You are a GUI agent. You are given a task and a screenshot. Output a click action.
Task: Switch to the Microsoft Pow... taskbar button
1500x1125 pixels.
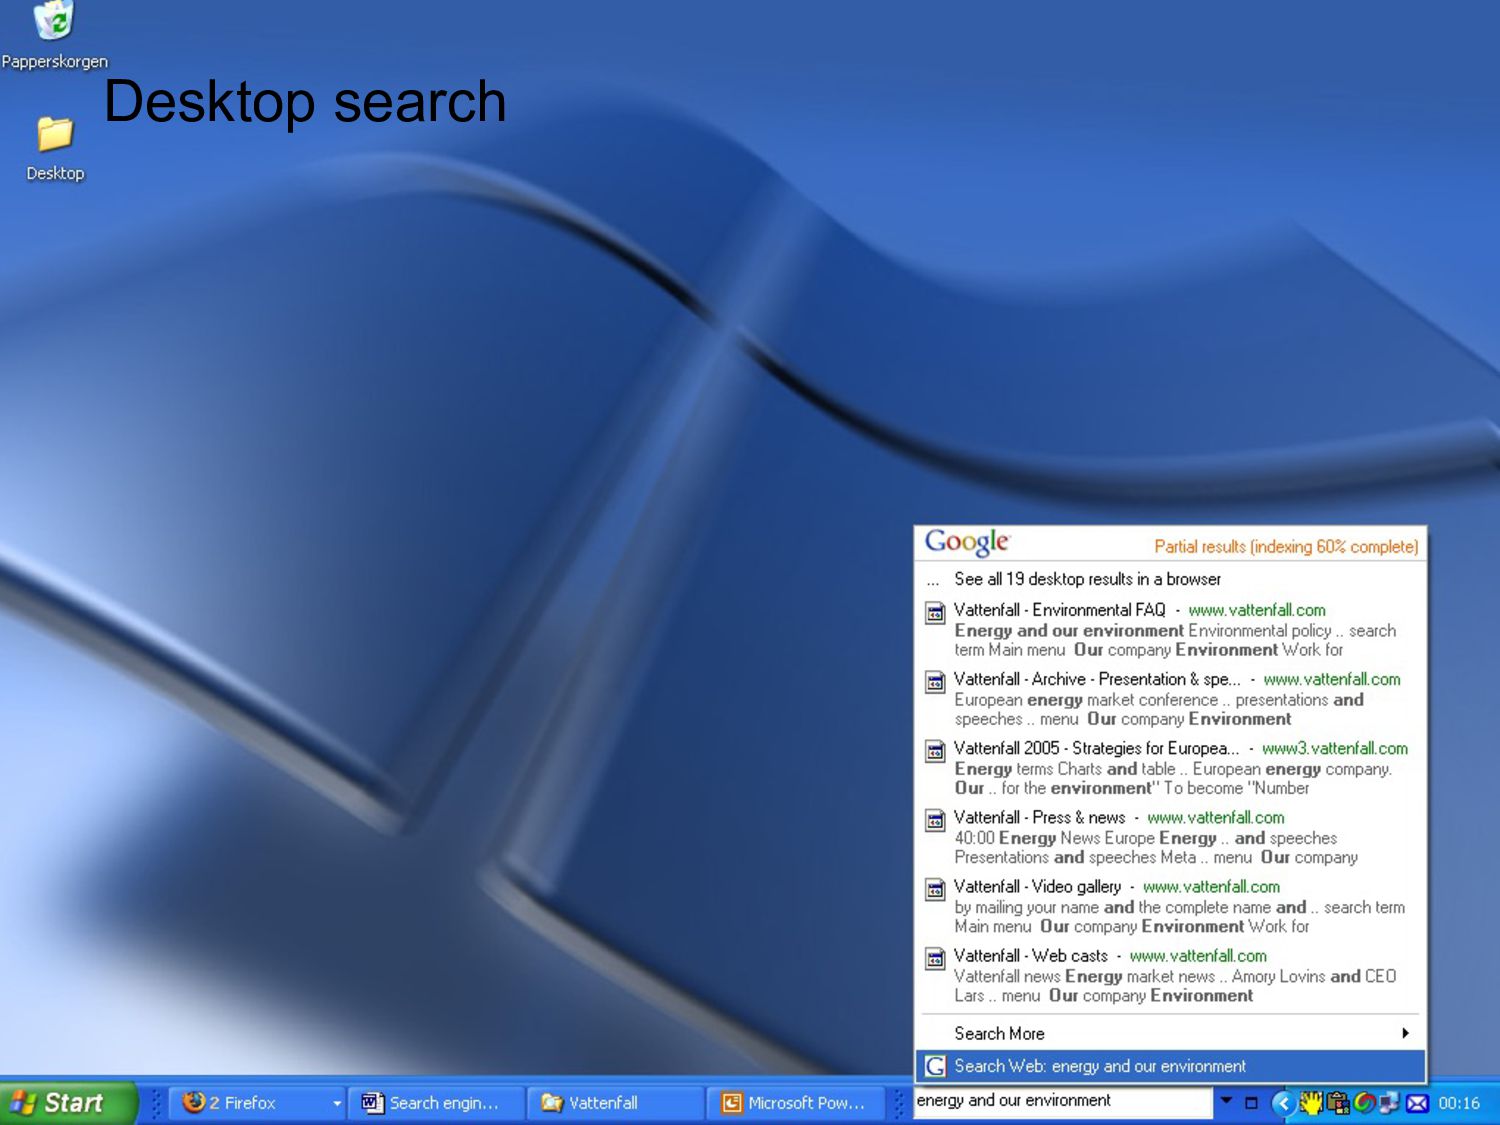pos(794,1103)
